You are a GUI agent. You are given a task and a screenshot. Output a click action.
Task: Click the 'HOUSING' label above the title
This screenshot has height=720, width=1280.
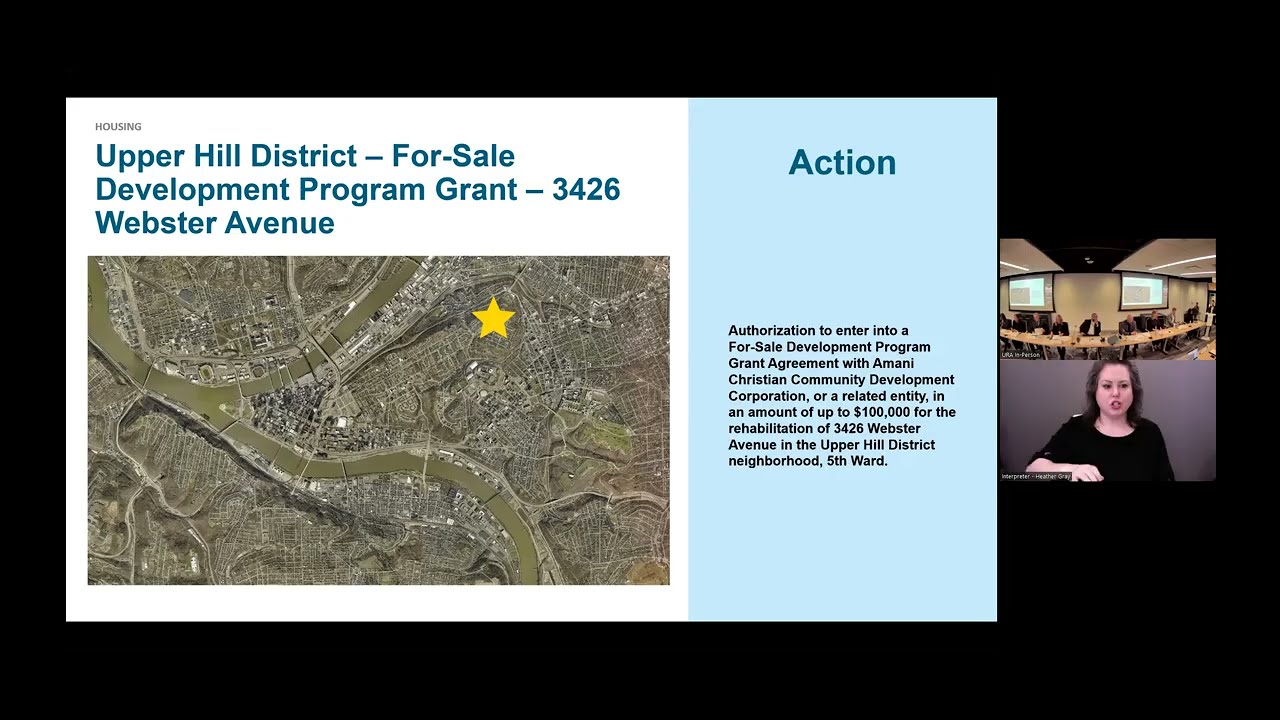click(118, 127)
